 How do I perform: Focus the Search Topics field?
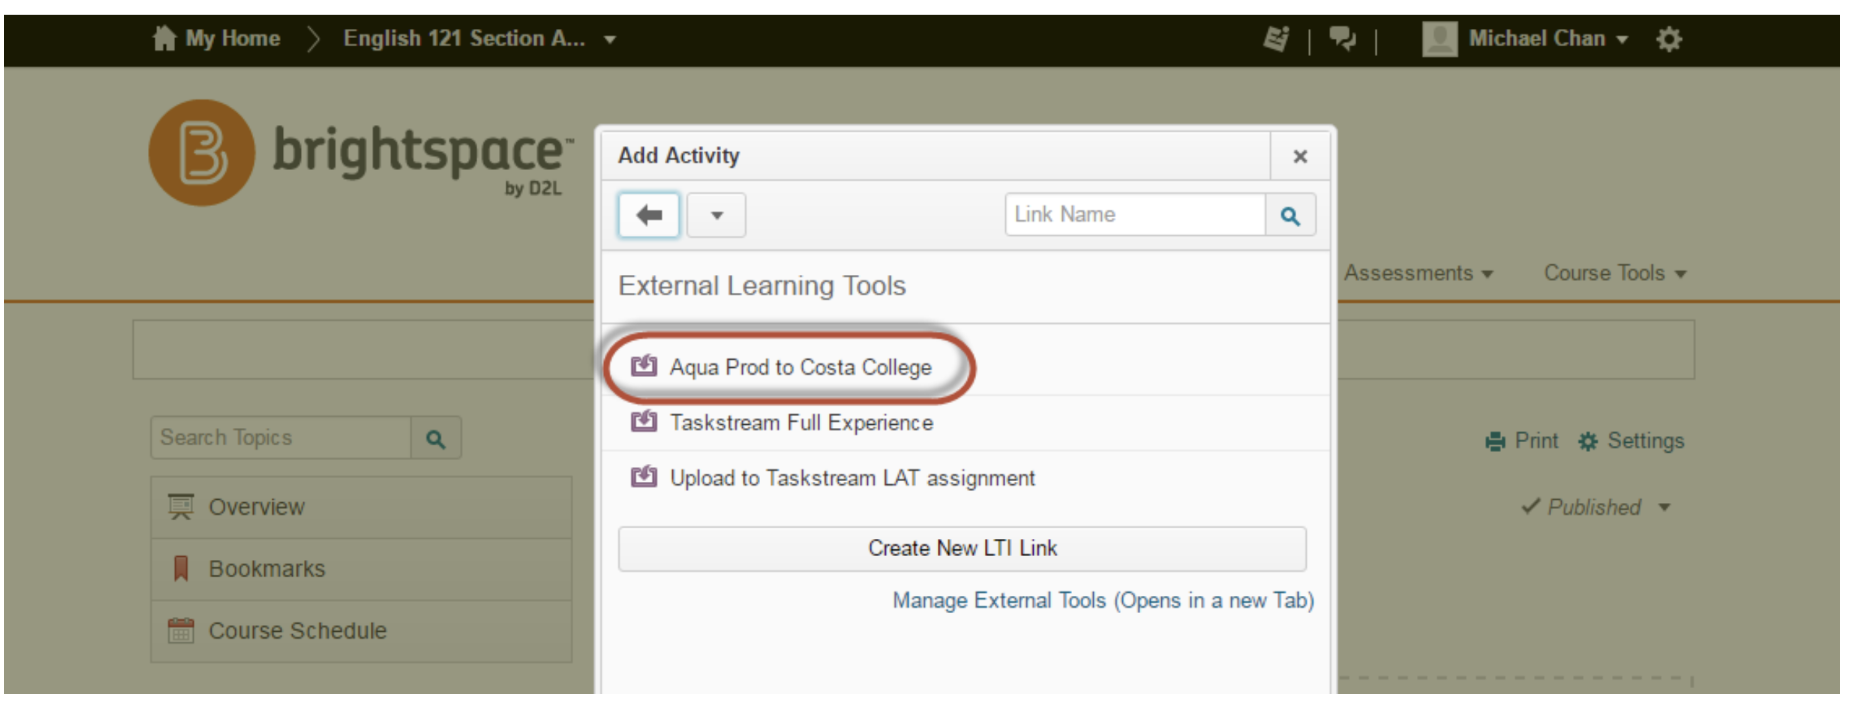pyautogui.click(x=281, y=438)
